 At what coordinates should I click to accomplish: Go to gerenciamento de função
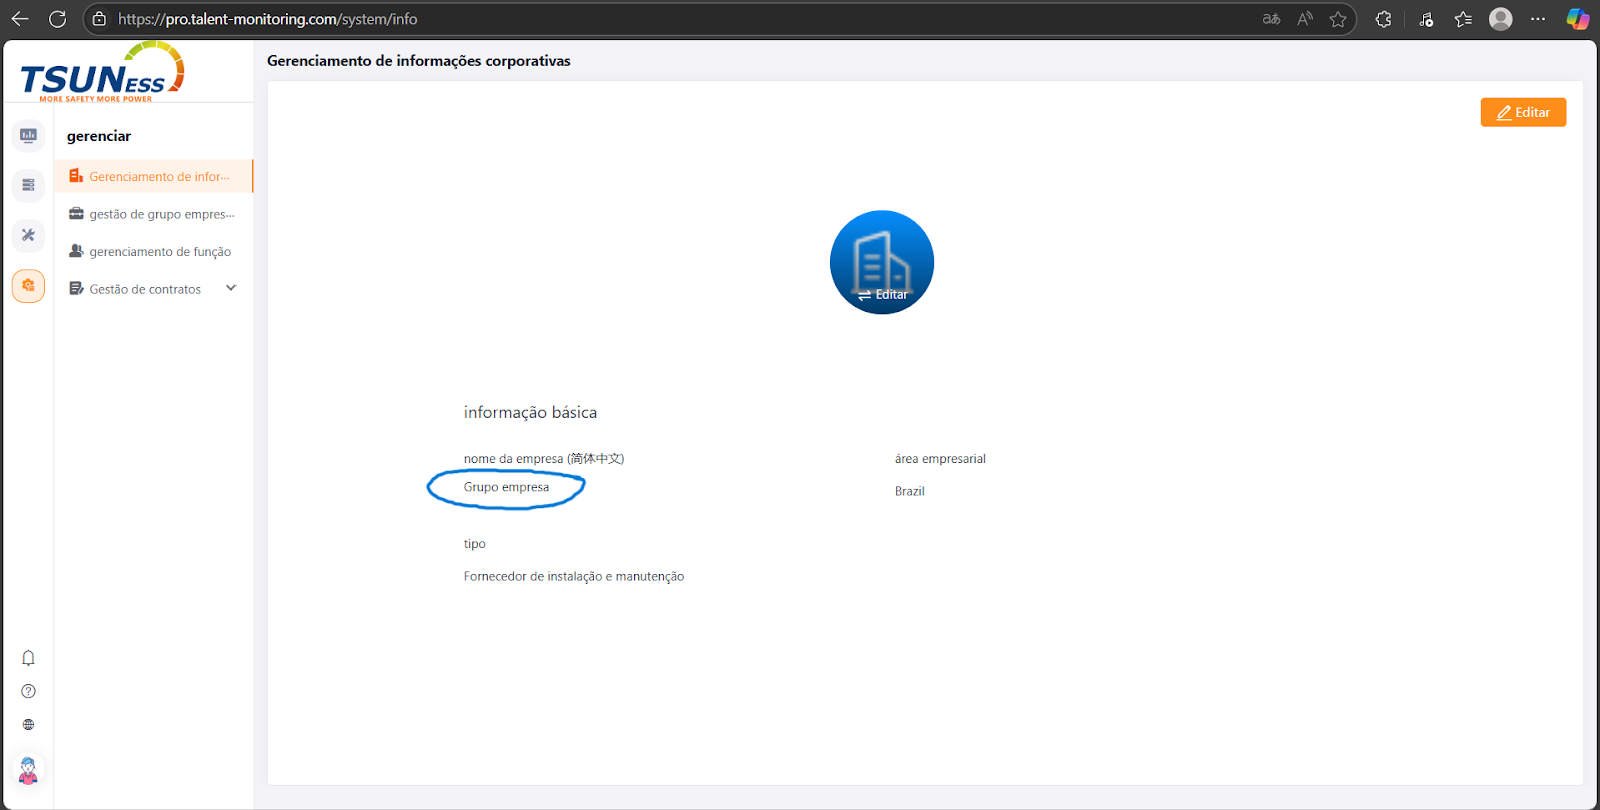click(x=160, y=252)
